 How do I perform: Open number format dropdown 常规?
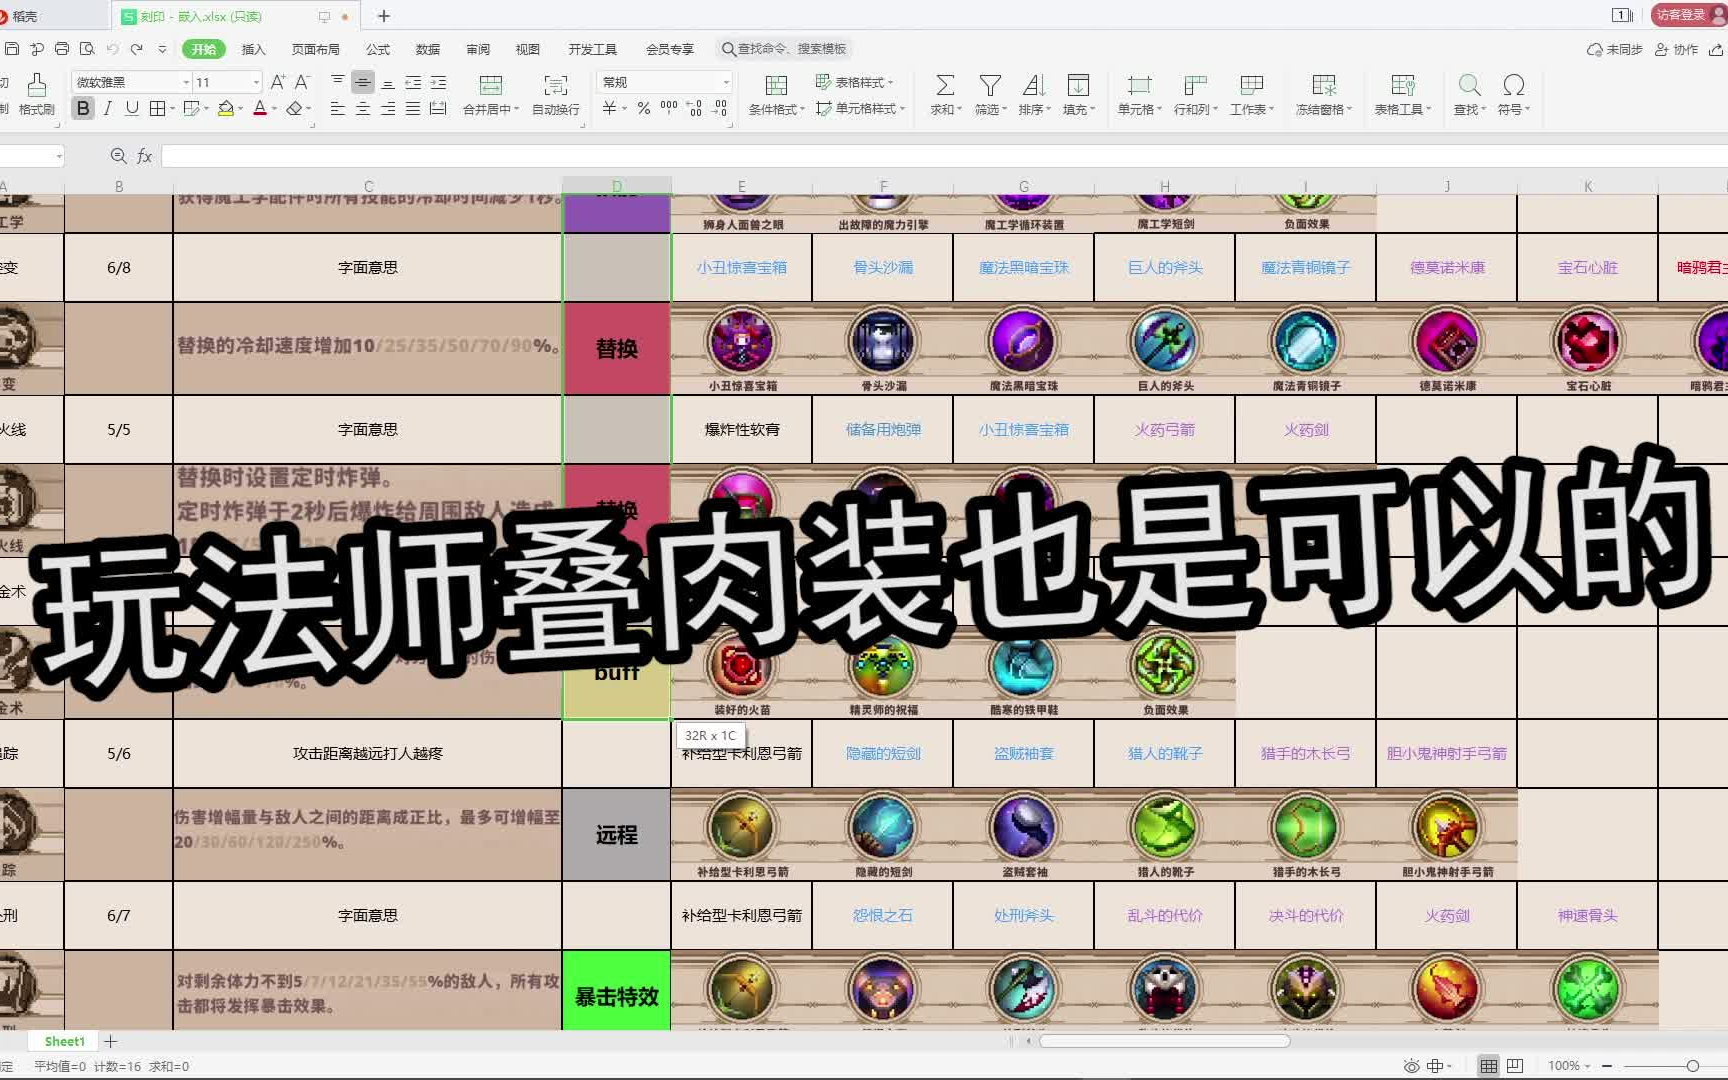(x=664, y=82)
